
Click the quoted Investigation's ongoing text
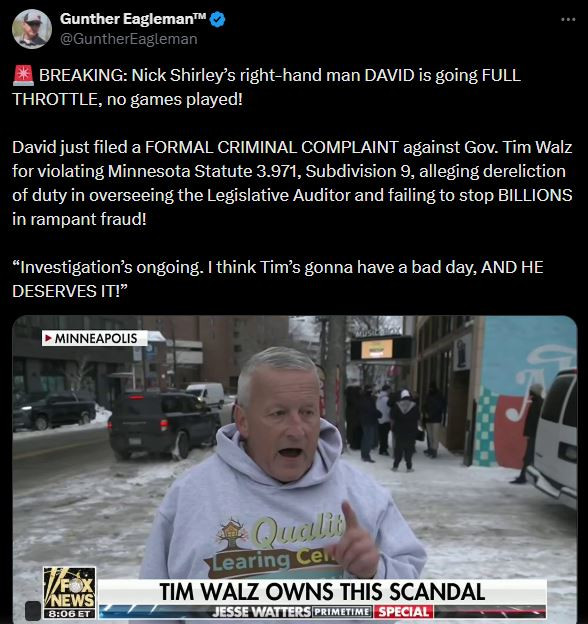[278, 279]
